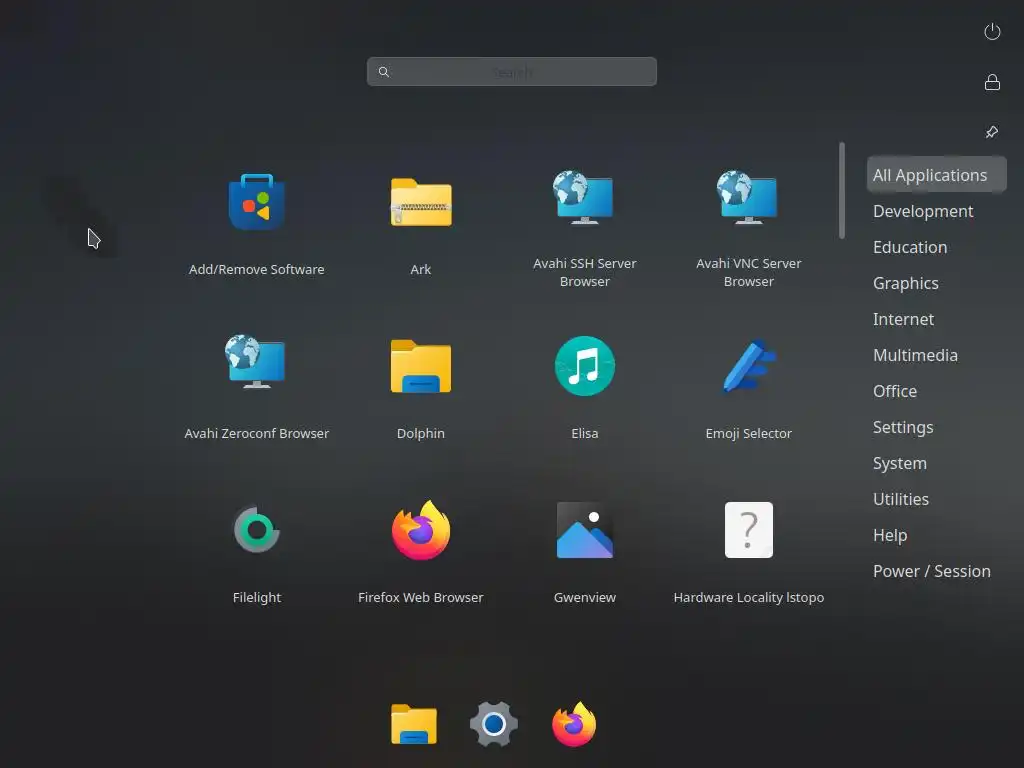The image size is (1024, 768).
Task: Select the Internet category
Action: tap(903, 319)
